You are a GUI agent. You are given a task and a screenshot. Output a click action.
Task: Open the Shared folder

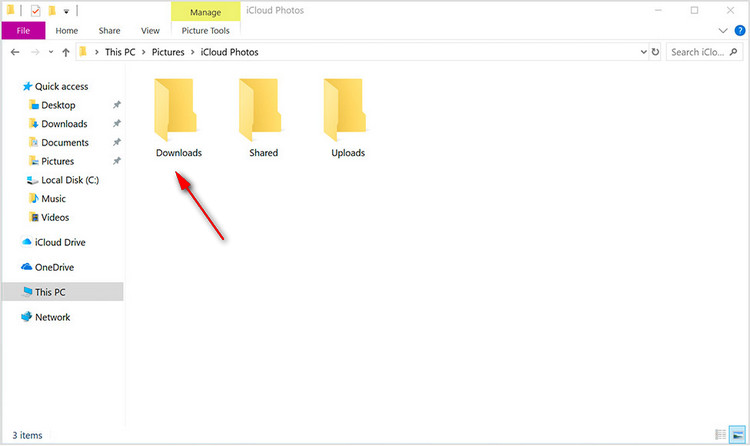coord(263,118)
